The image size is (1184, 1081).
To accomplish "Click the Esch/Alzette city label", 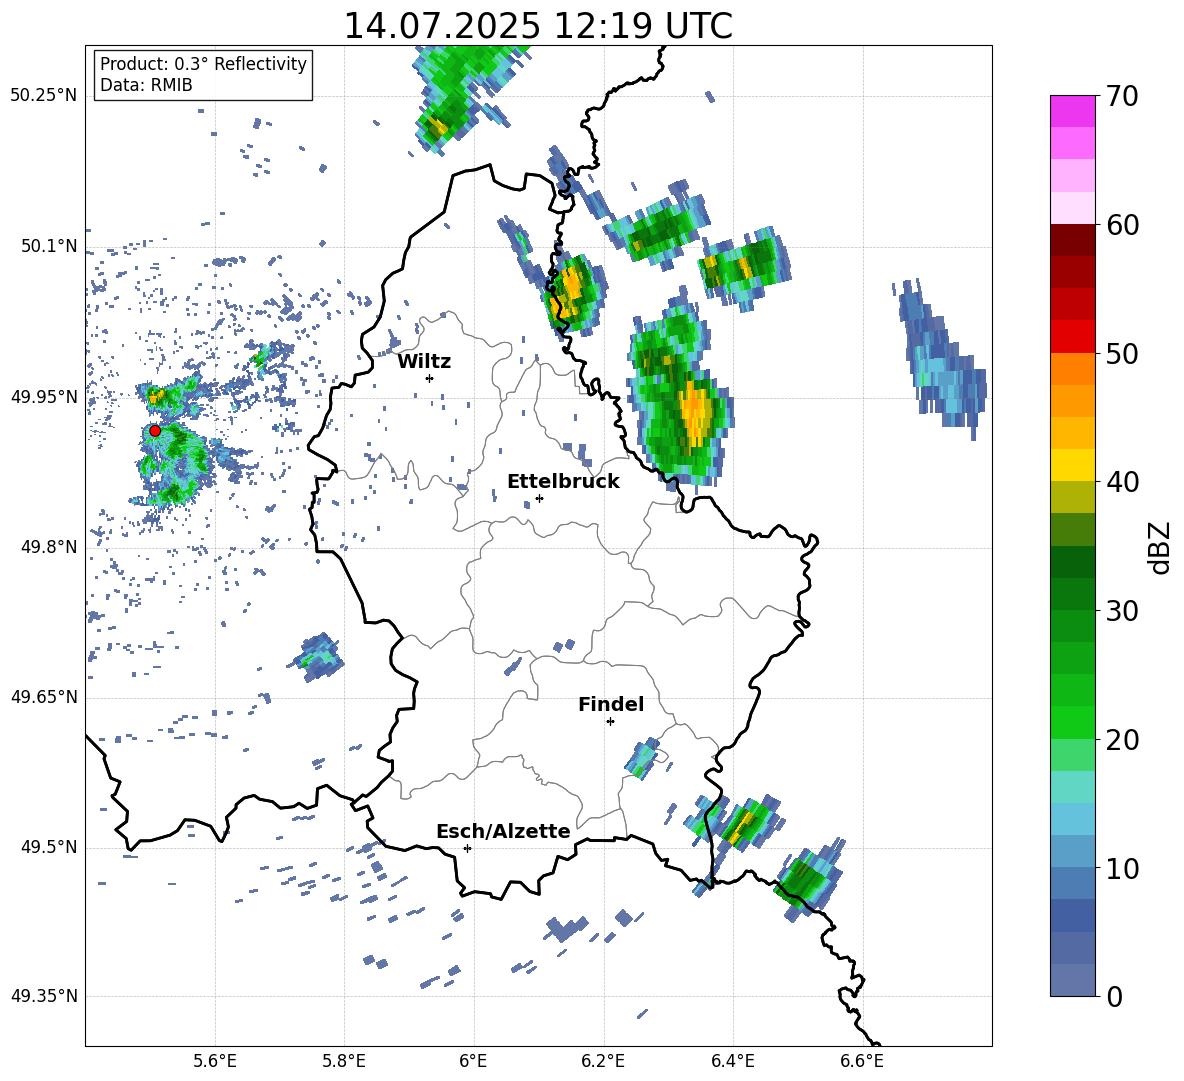I will click(x=503, y=831).
